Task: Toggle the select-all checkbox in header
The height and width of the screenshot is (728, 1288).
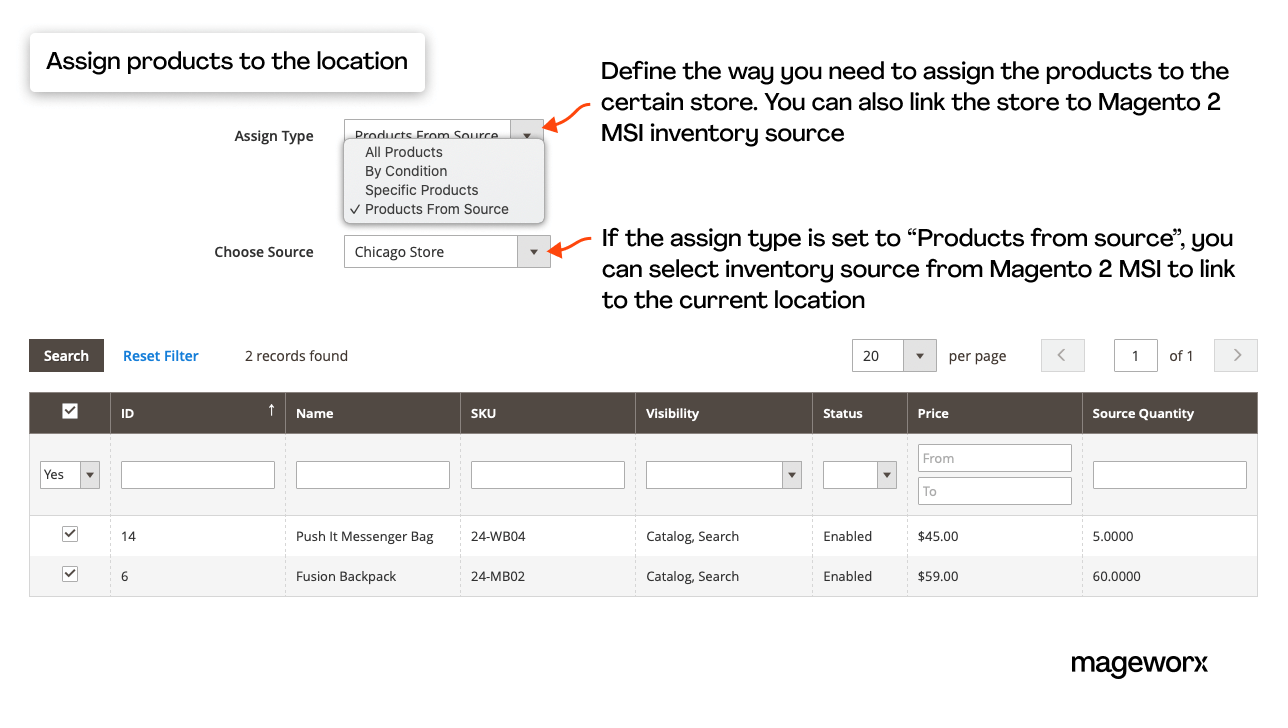Action: tap(70, 411)
